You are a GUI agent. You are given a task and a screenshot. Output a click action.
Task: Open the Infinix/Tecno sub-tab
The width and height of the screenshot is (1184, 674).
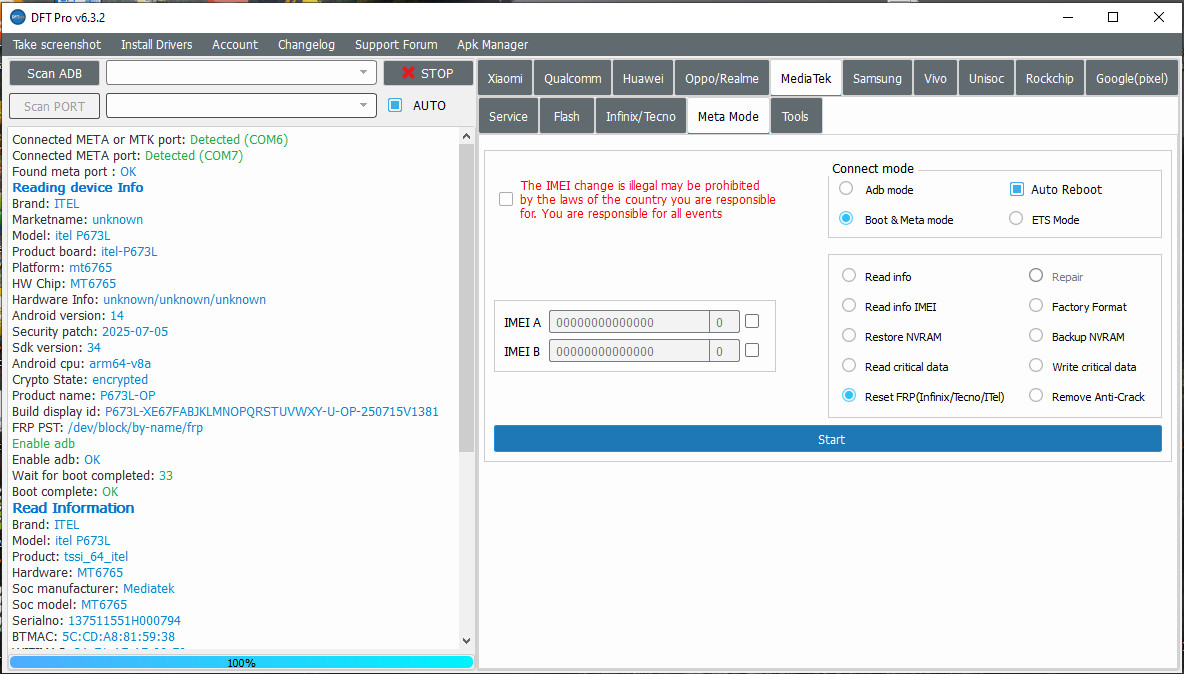pyautogui.click(x=640, y=117)
